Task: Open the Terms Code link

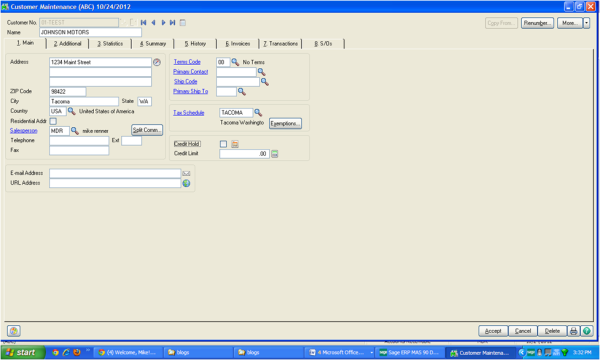Action: point(187,62)
